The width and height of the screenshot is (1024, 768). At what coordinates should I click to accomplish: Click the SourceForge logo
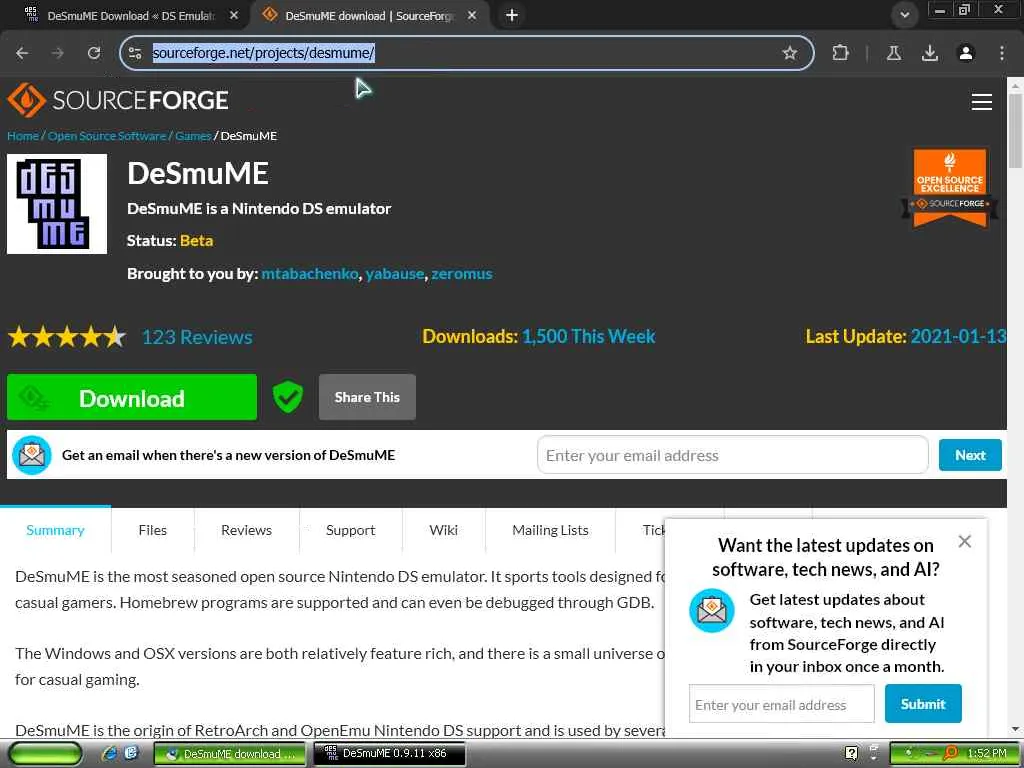tap(118, 100)
